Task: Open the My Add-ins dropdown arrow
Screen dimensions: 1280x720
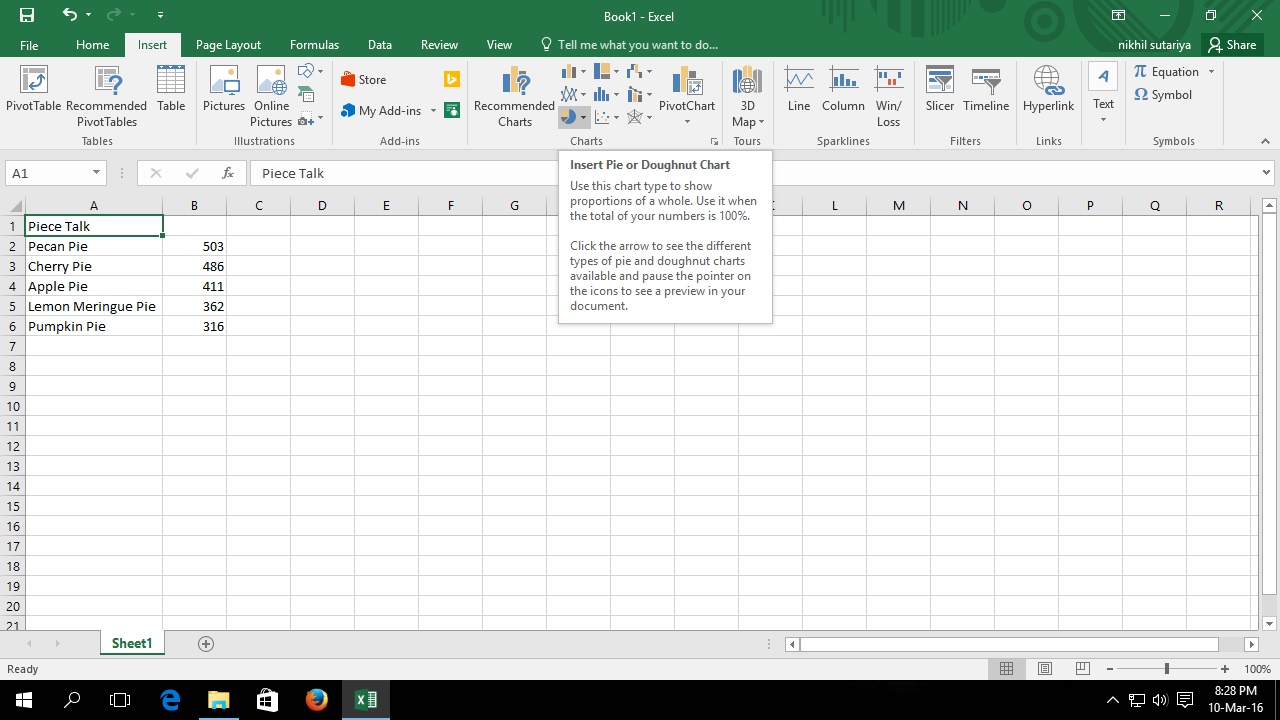Action: pos(433,111)
